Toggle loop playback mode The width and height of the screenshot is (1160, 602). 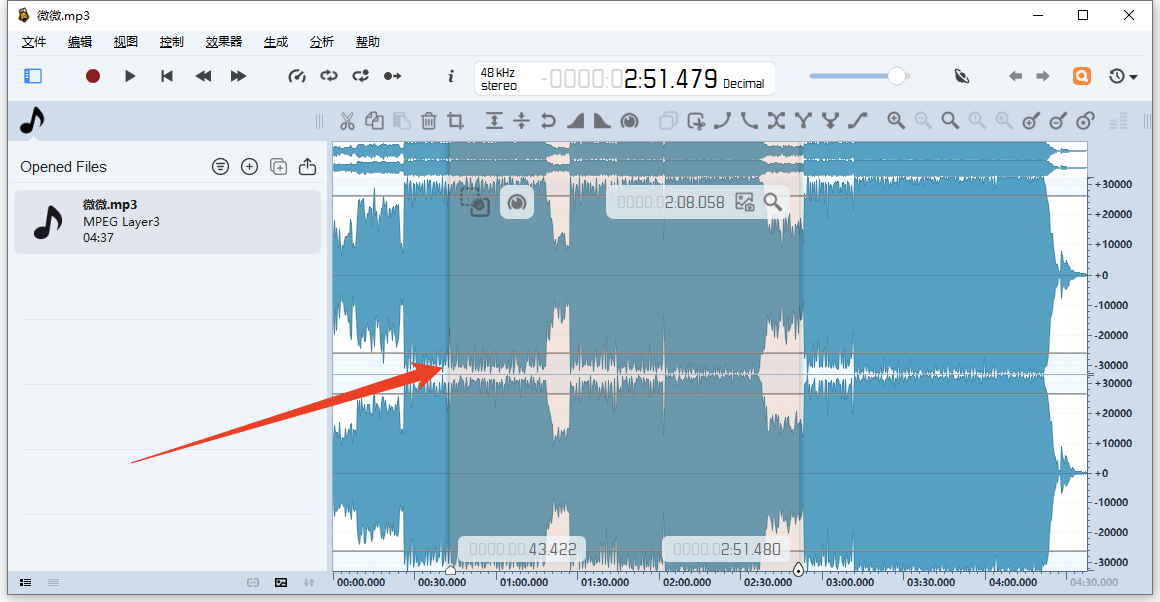coord(329,76)
